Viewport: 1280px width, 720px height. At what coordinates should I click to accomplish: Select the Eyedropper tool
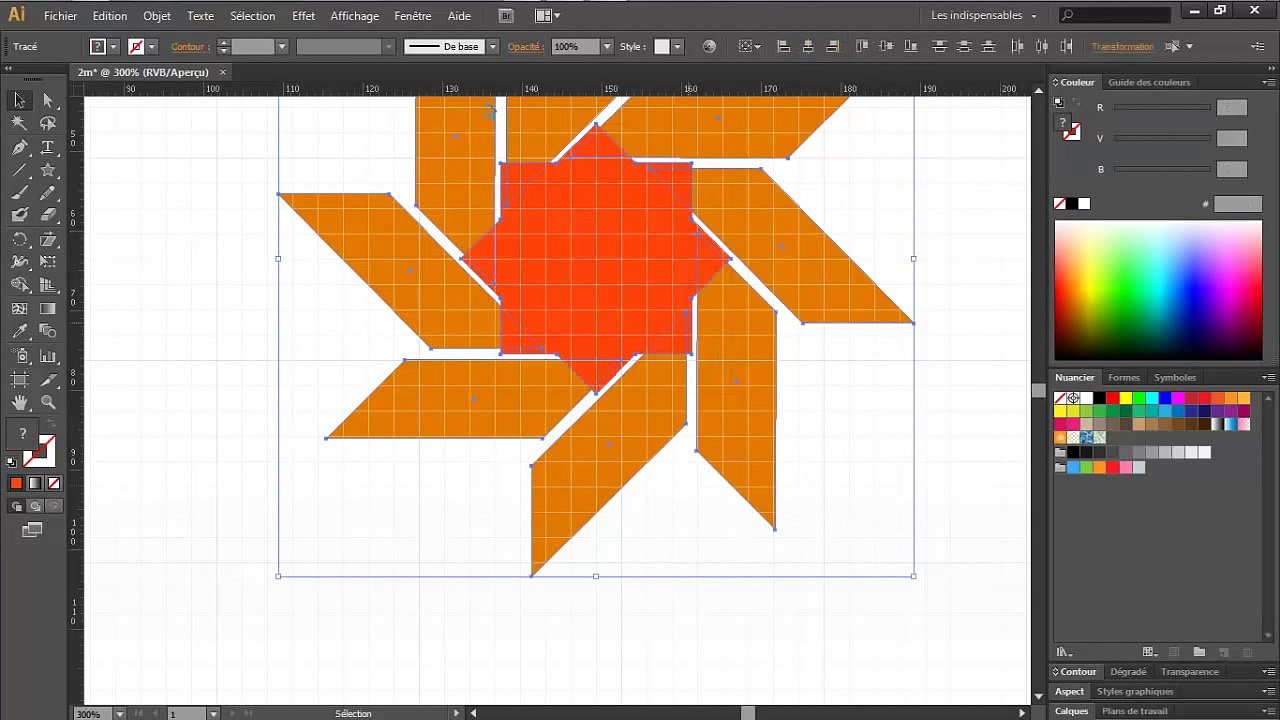pos(19,332)
